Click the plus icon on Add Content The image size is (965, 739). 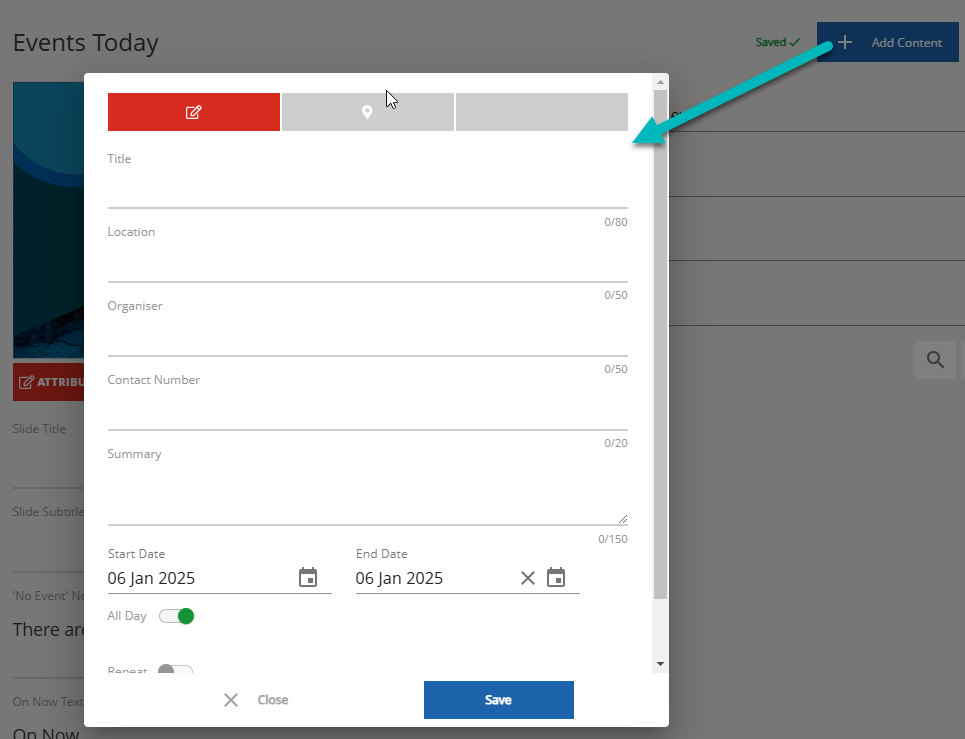click(845, 43)
